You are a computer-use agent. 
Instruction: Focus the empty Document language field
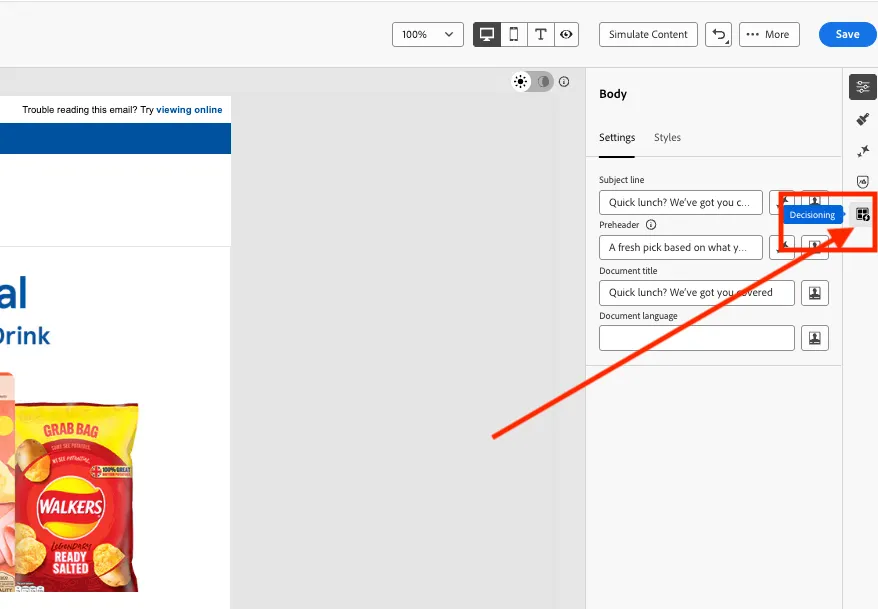tap(697, 338)
